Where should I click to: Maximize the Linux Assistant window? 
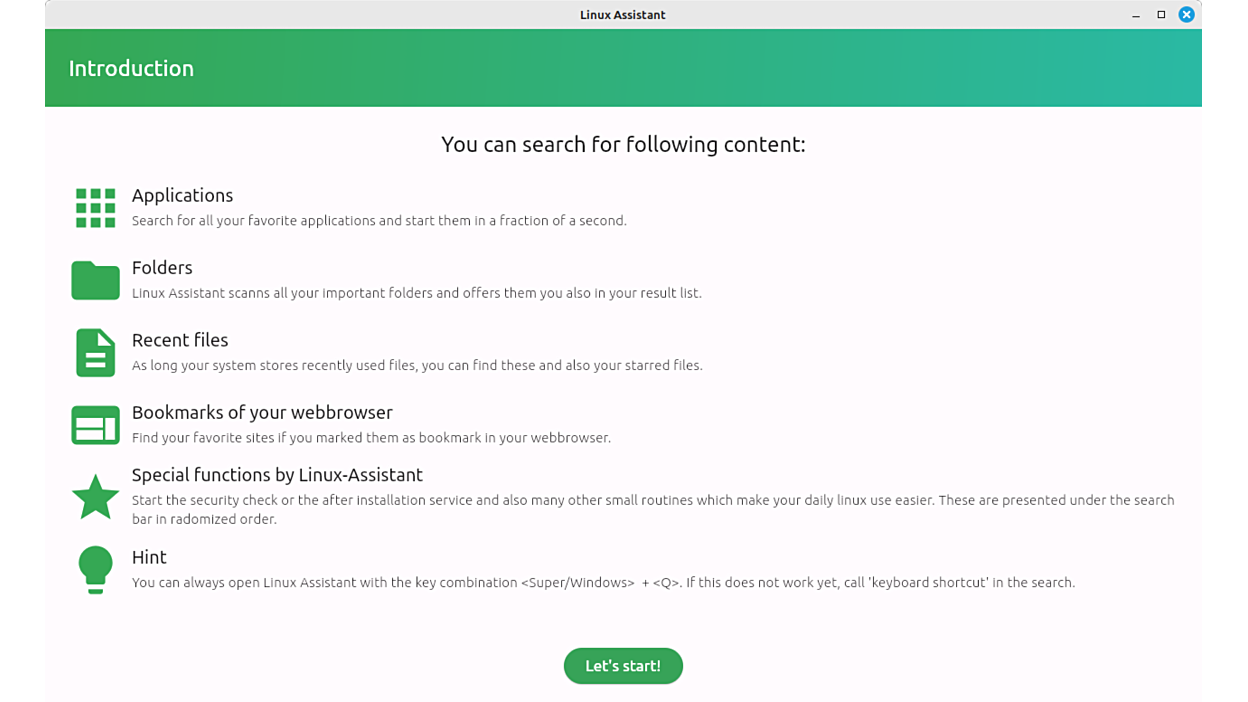1161,15
